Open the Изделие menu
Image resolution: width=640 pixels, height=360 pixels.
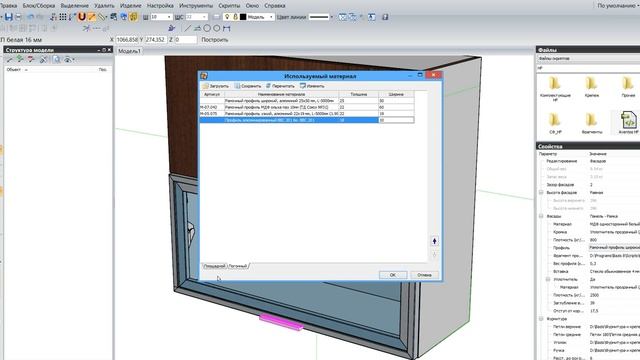131,6
